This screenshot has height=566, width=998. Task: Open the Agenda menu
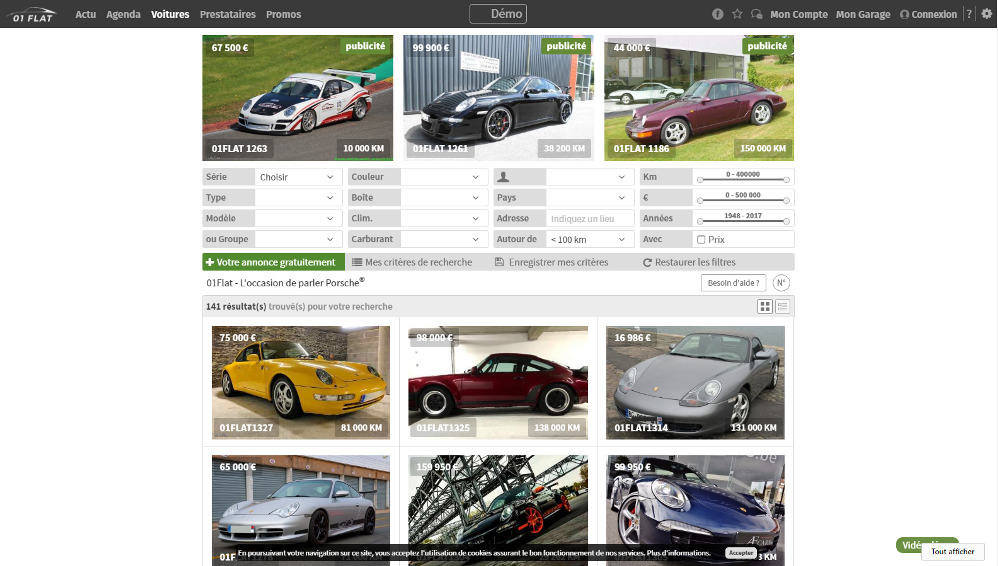[123, 14]
